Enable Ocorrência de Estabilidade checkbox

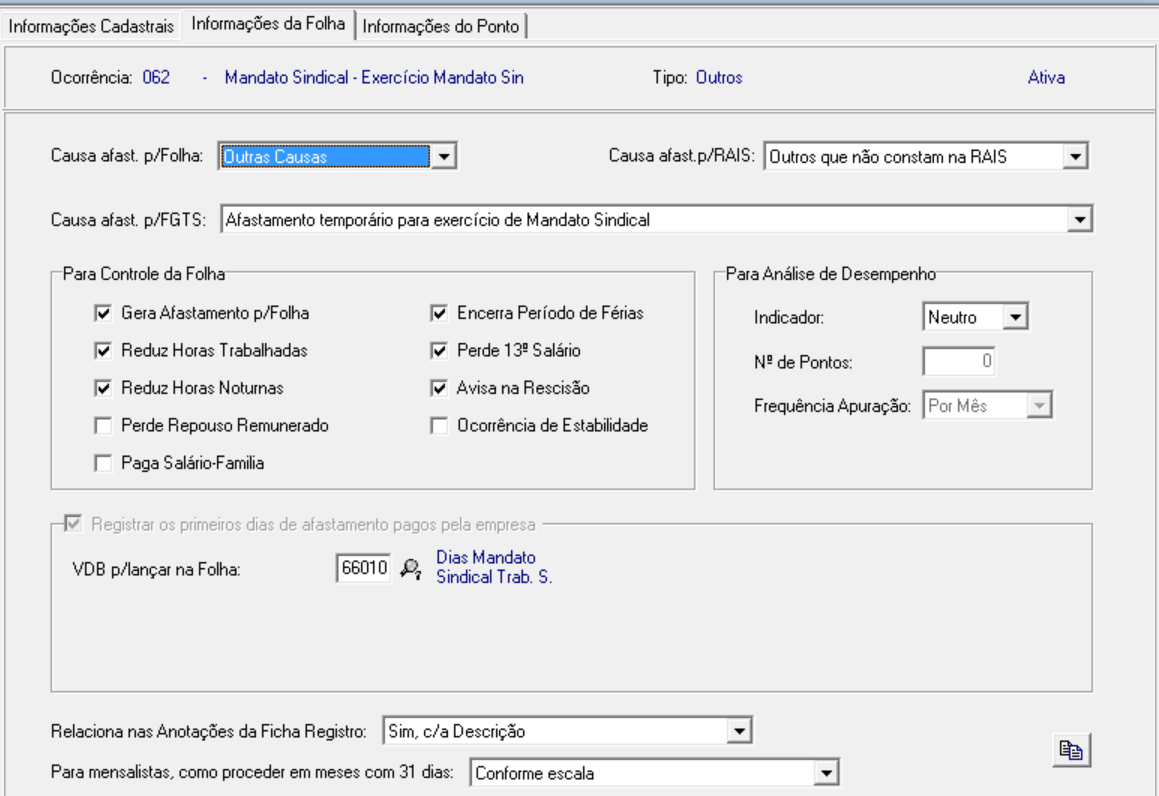[x=439, y=426]
